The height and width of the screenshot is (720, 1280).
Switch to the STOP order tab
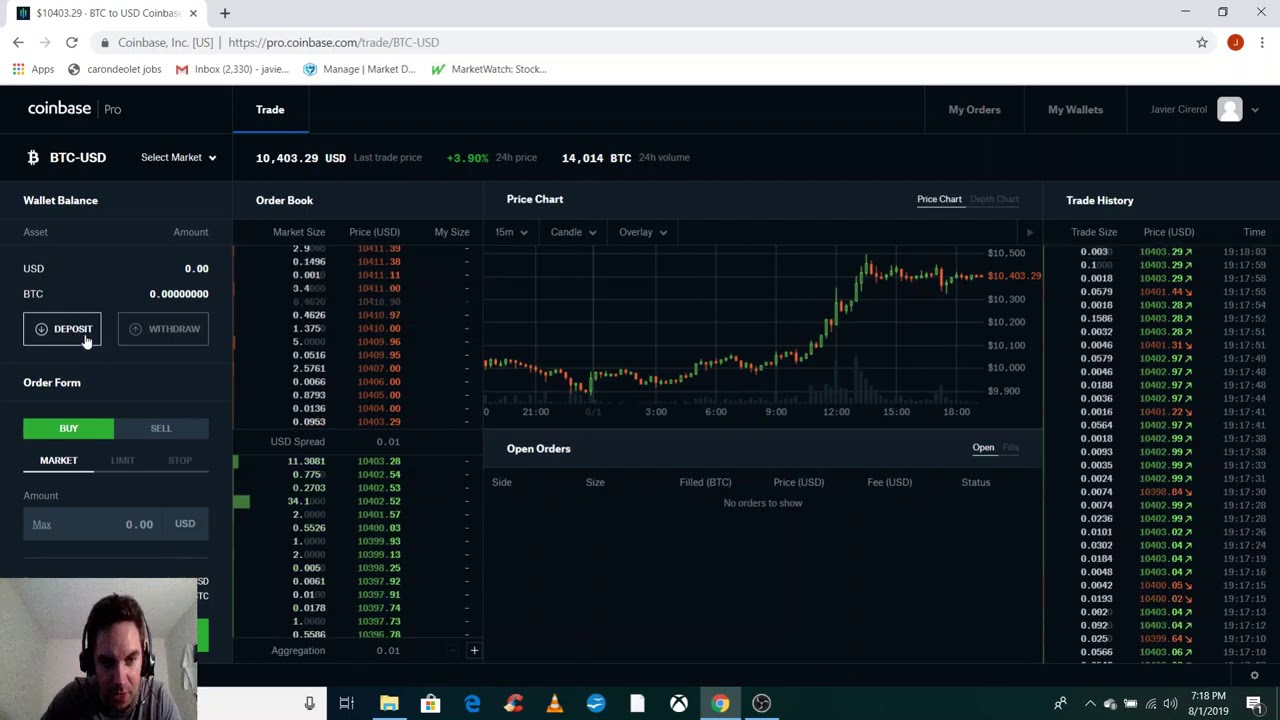[180, 460]
